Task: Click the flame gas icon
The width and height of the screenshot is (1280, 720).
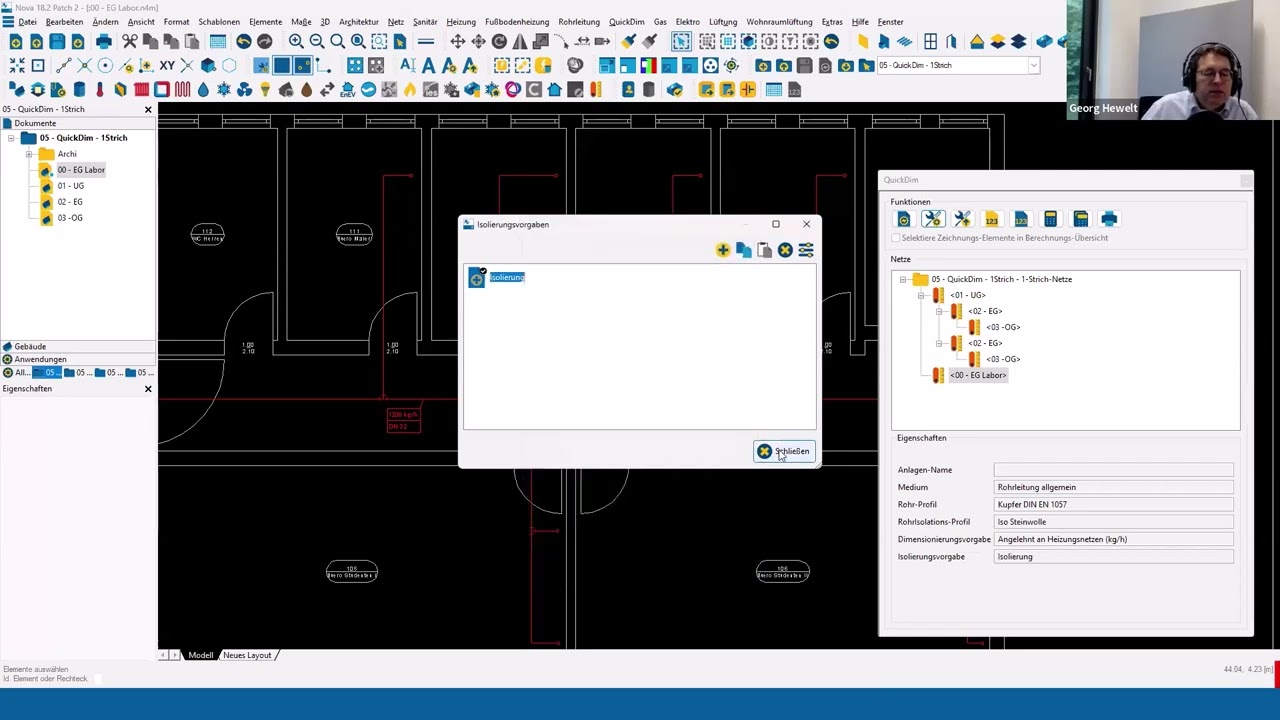Action: click(410, 90)
